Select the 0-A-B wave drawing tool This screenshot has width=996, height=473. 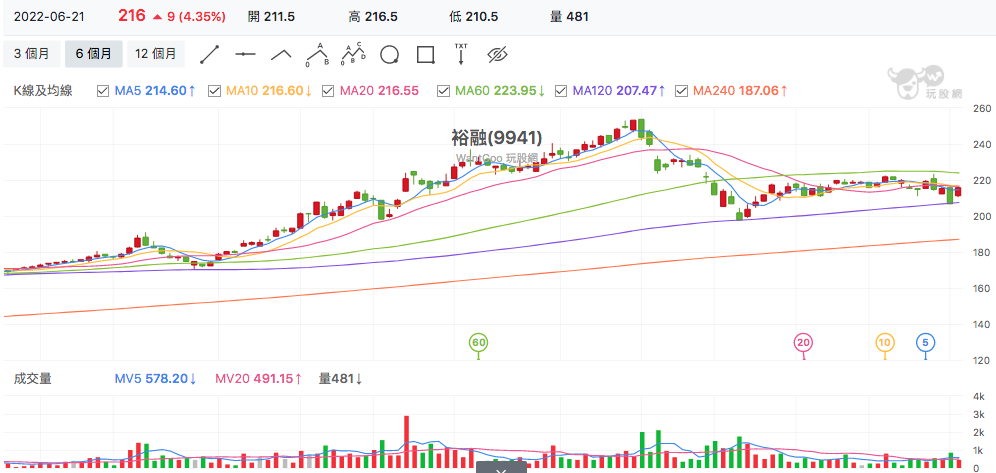tap(317, 55)
